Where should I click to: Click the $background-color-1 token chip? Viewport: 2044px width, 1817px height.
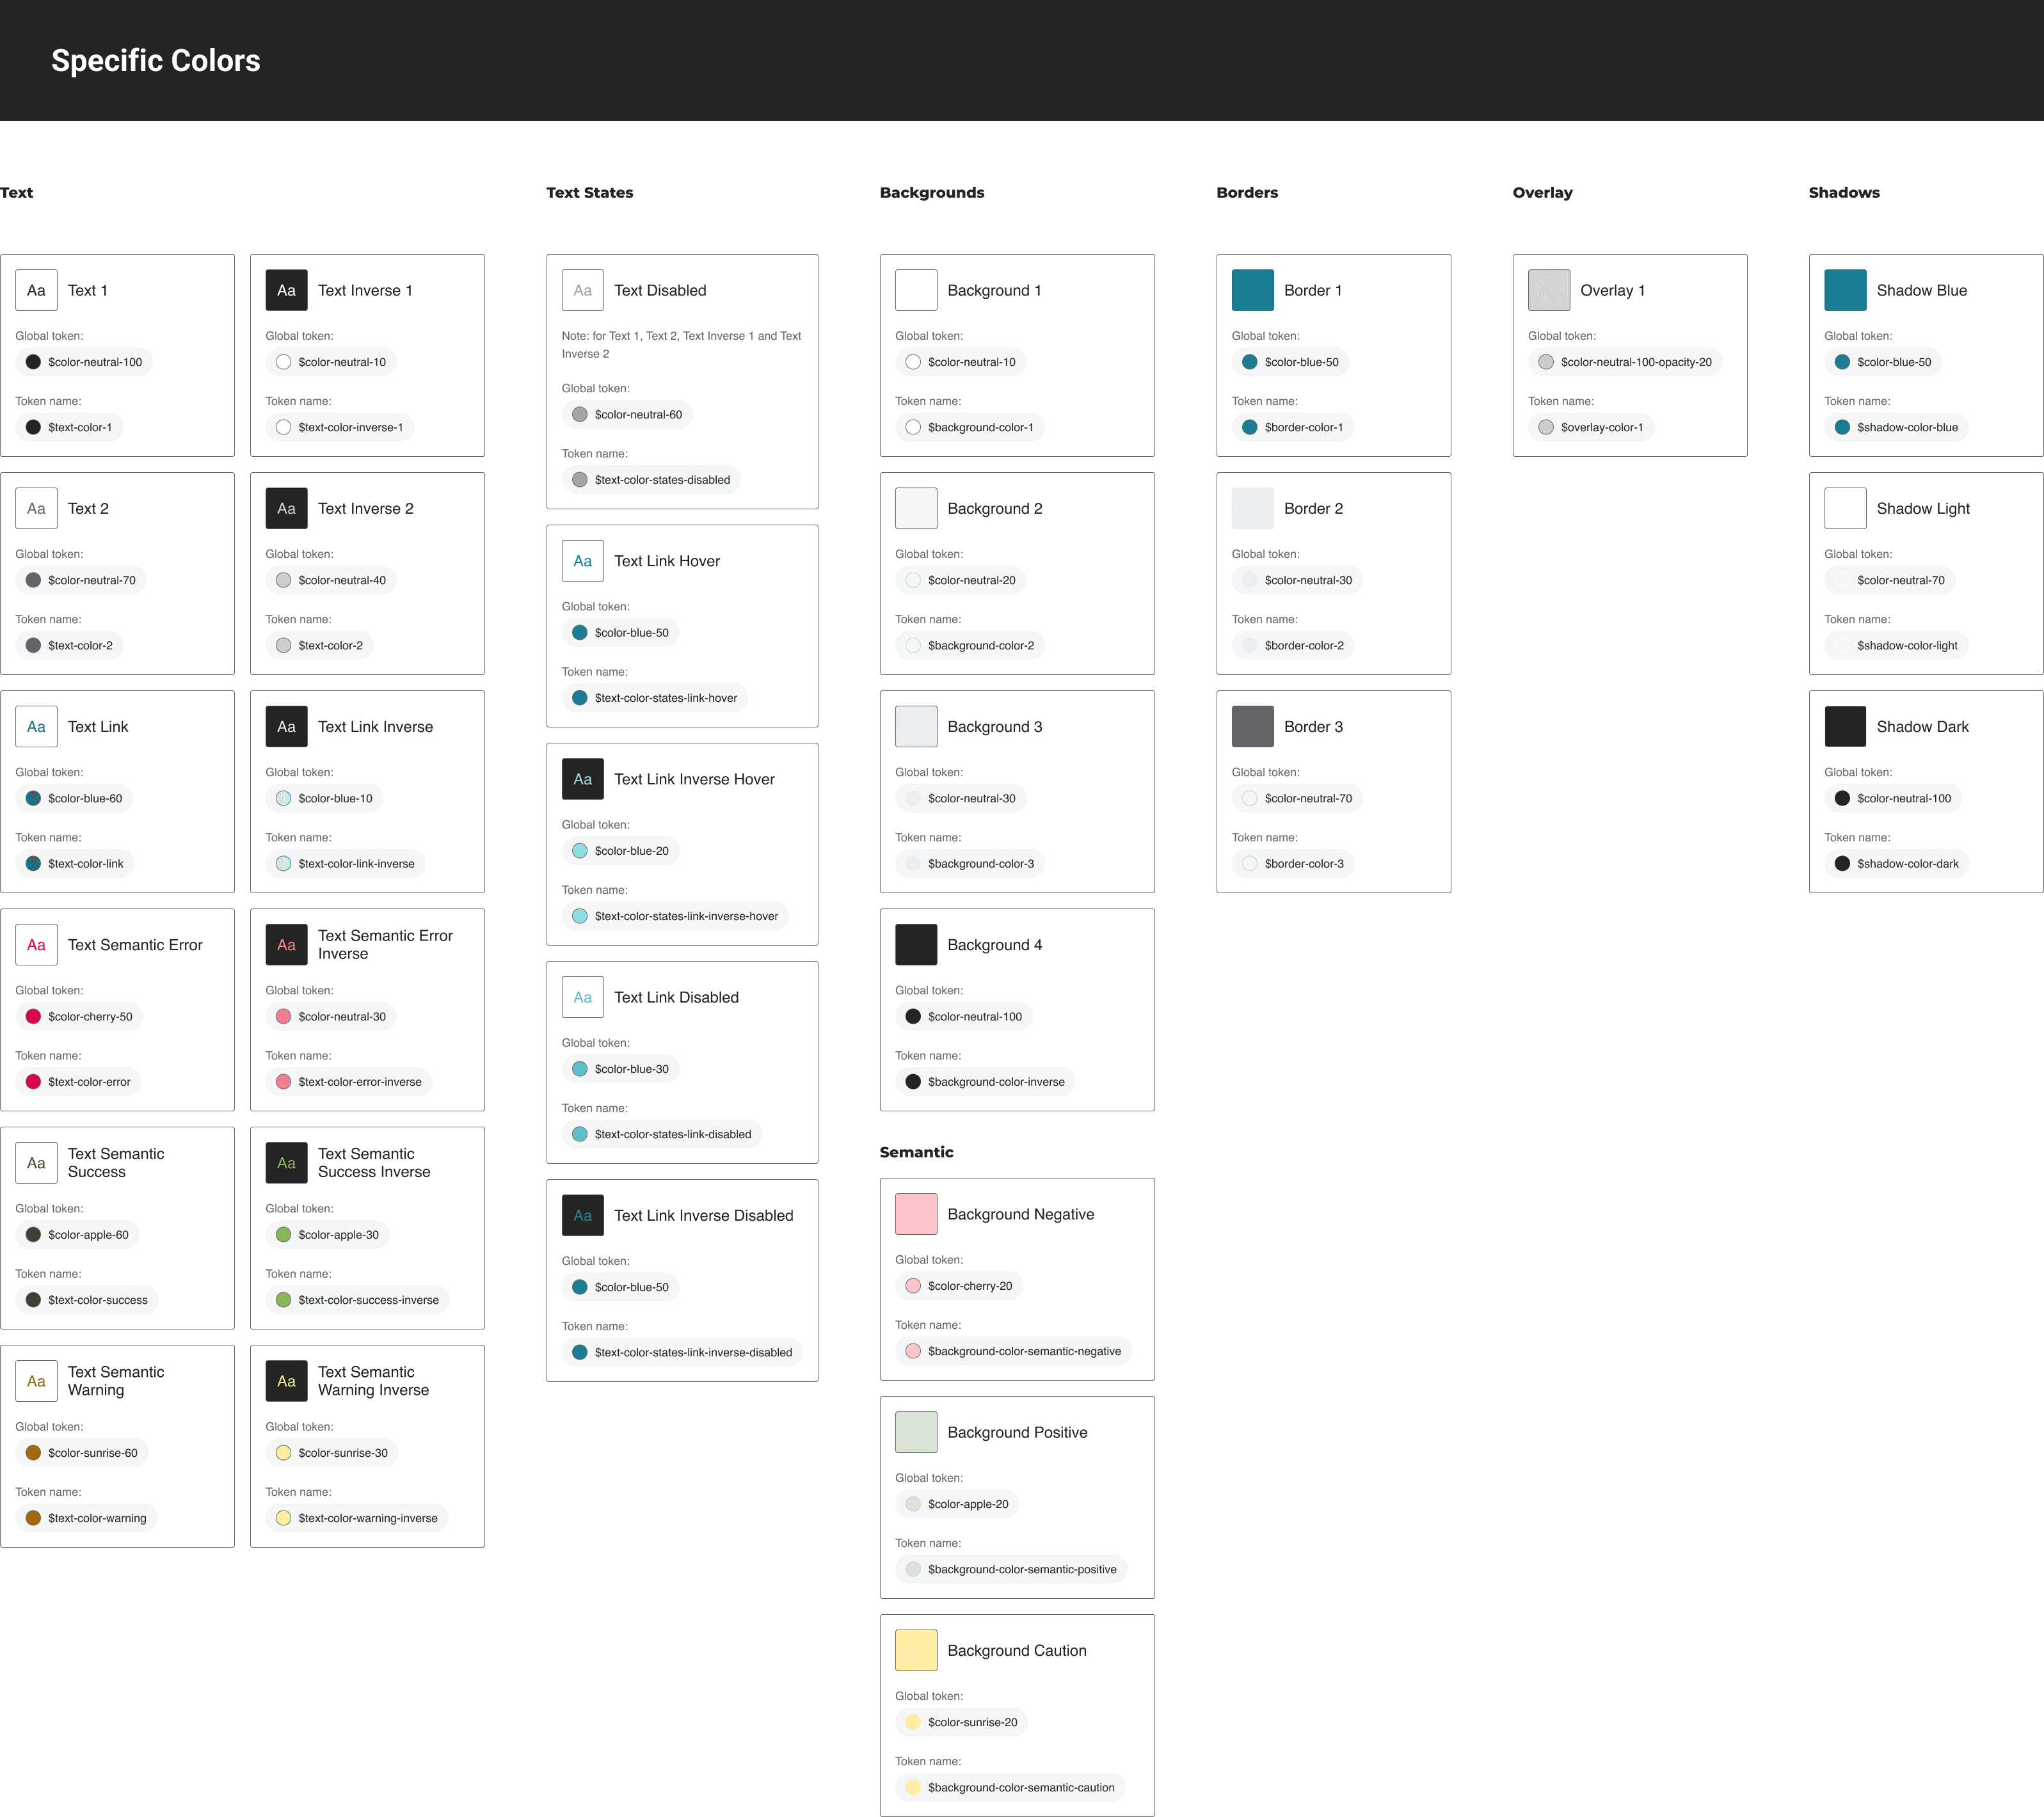click(970, 427)
